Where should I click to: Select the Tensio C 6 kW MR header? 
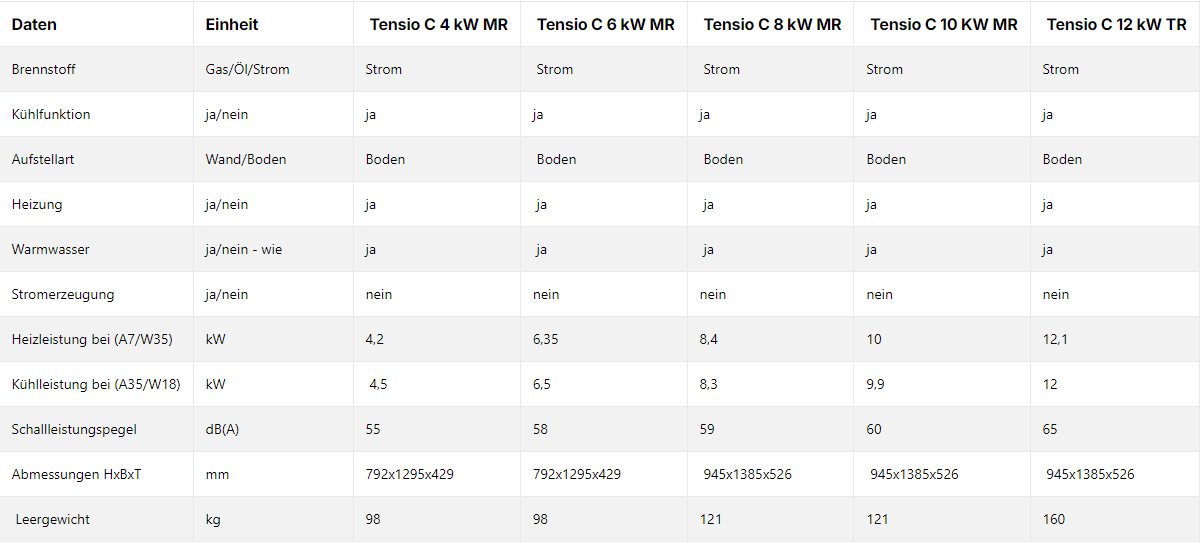click(605, 25)
